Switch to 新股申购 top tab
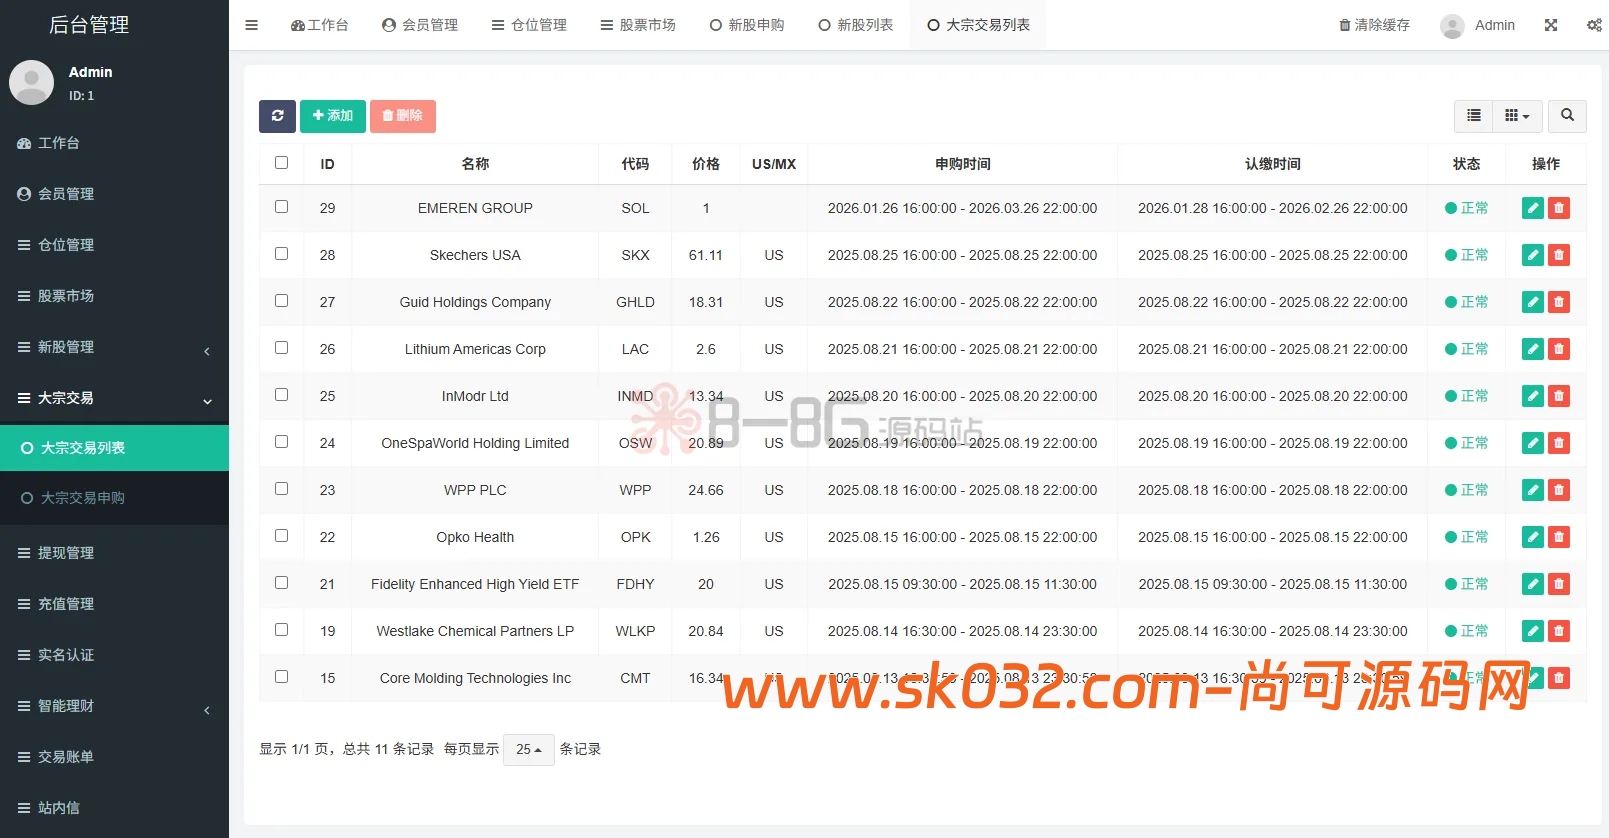Screen dimensions: 1609x838 pyautogui.click(x=747, y=25)
